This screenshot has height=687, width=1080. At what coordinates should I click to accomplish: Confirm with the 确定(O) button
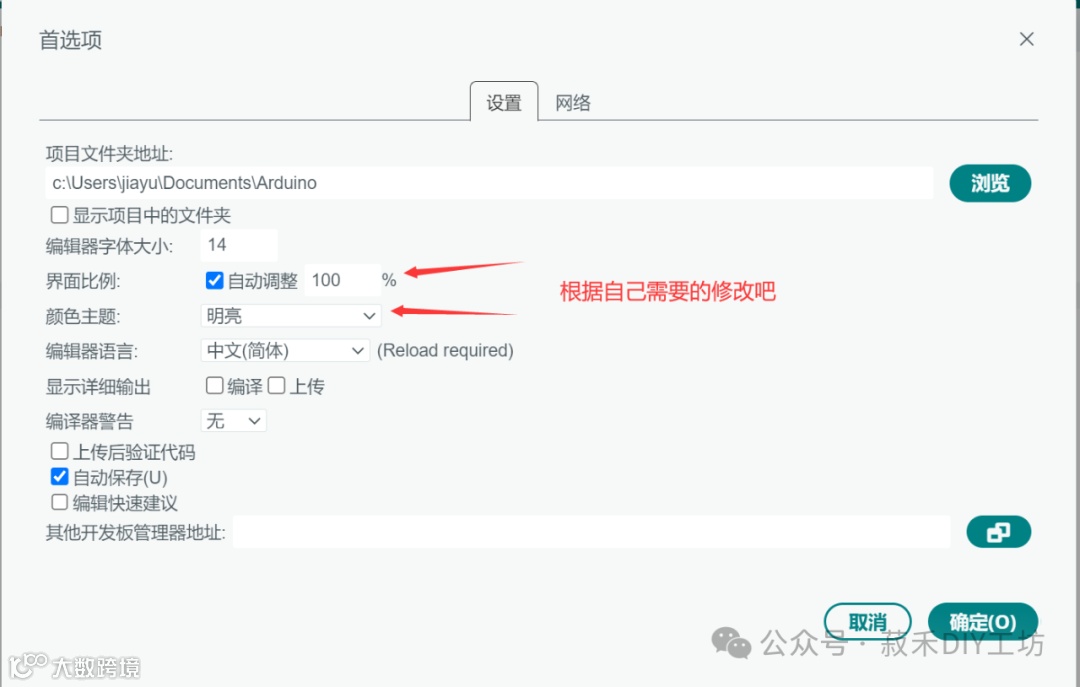(983, 622)
